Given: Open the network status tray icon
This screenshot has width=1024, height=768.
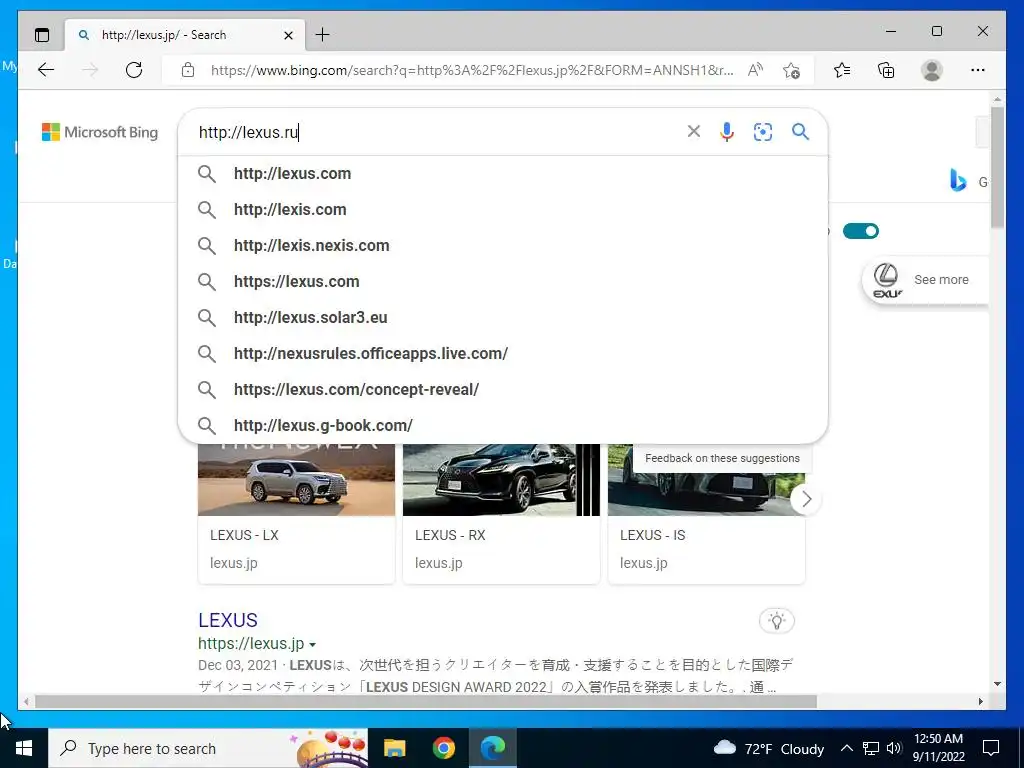Looking at the screenshot, I should (871, 748).
